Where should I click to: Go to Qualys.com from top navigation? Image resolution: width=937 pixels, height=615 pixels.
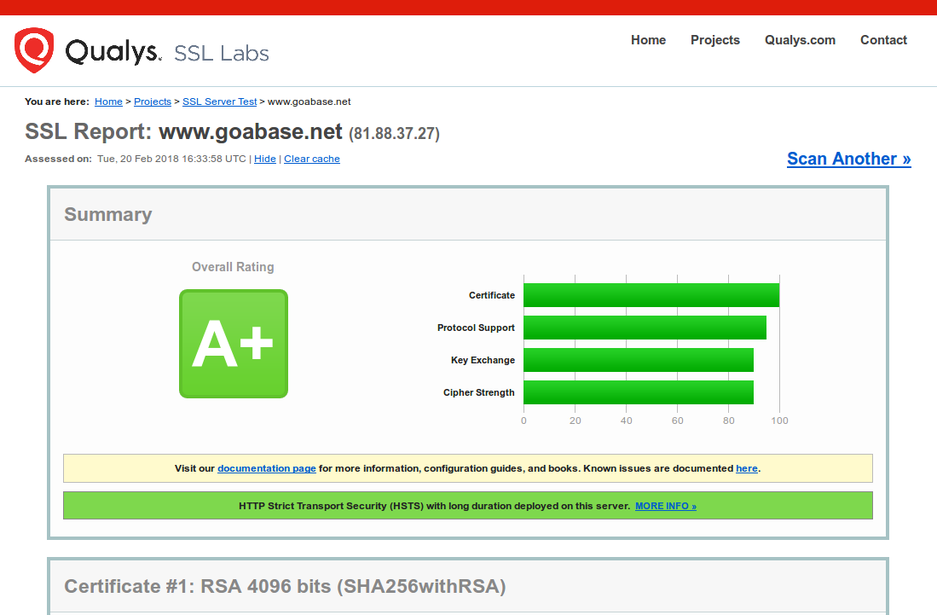800,40
